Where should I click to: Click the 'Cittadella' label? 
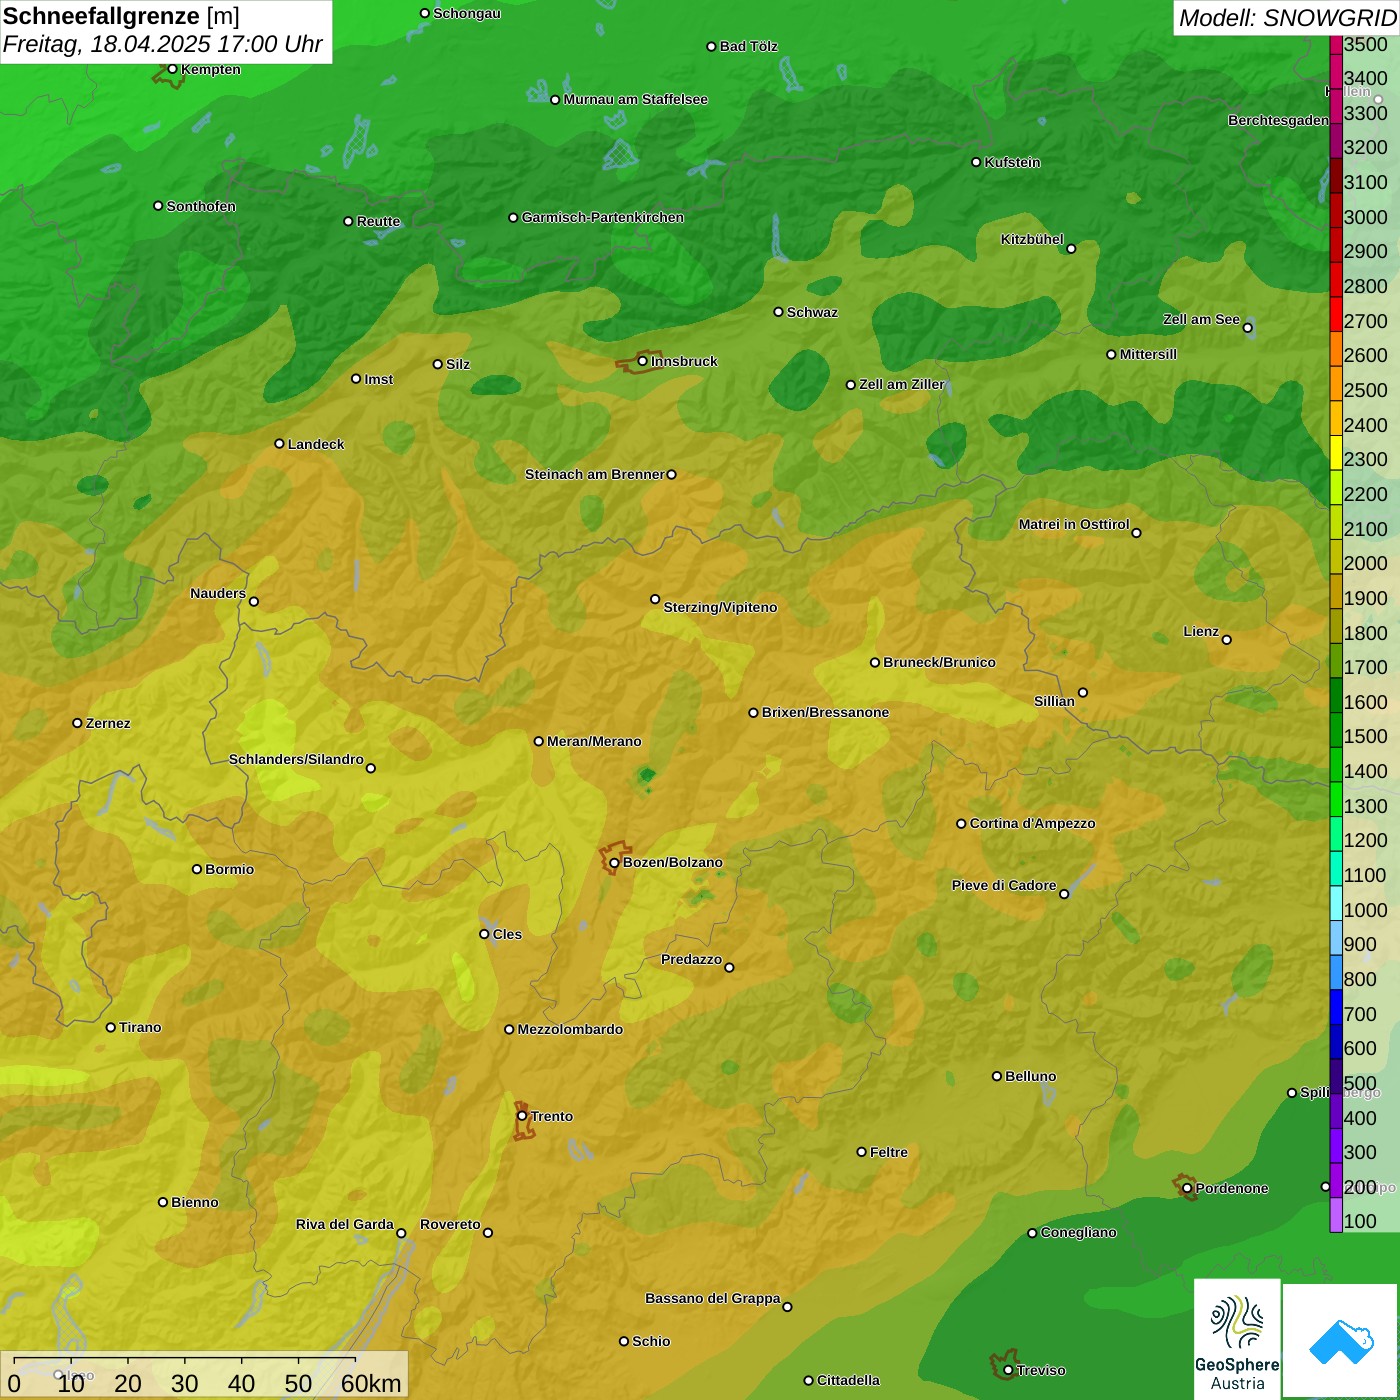(x=848, y=1380)
